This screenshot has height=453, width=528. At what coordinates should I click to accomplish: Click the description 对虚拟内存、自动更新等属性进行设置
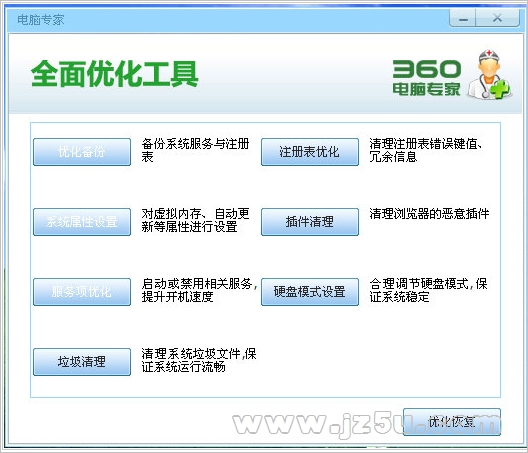(x=195, y=220)
